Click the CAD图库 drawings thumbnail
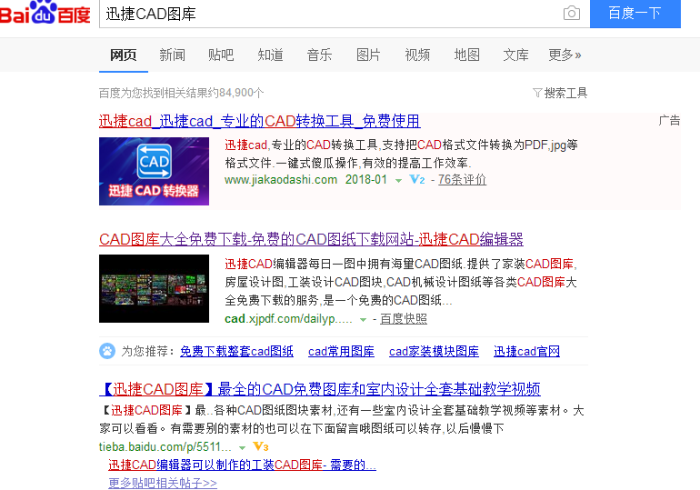 point(154,288)
